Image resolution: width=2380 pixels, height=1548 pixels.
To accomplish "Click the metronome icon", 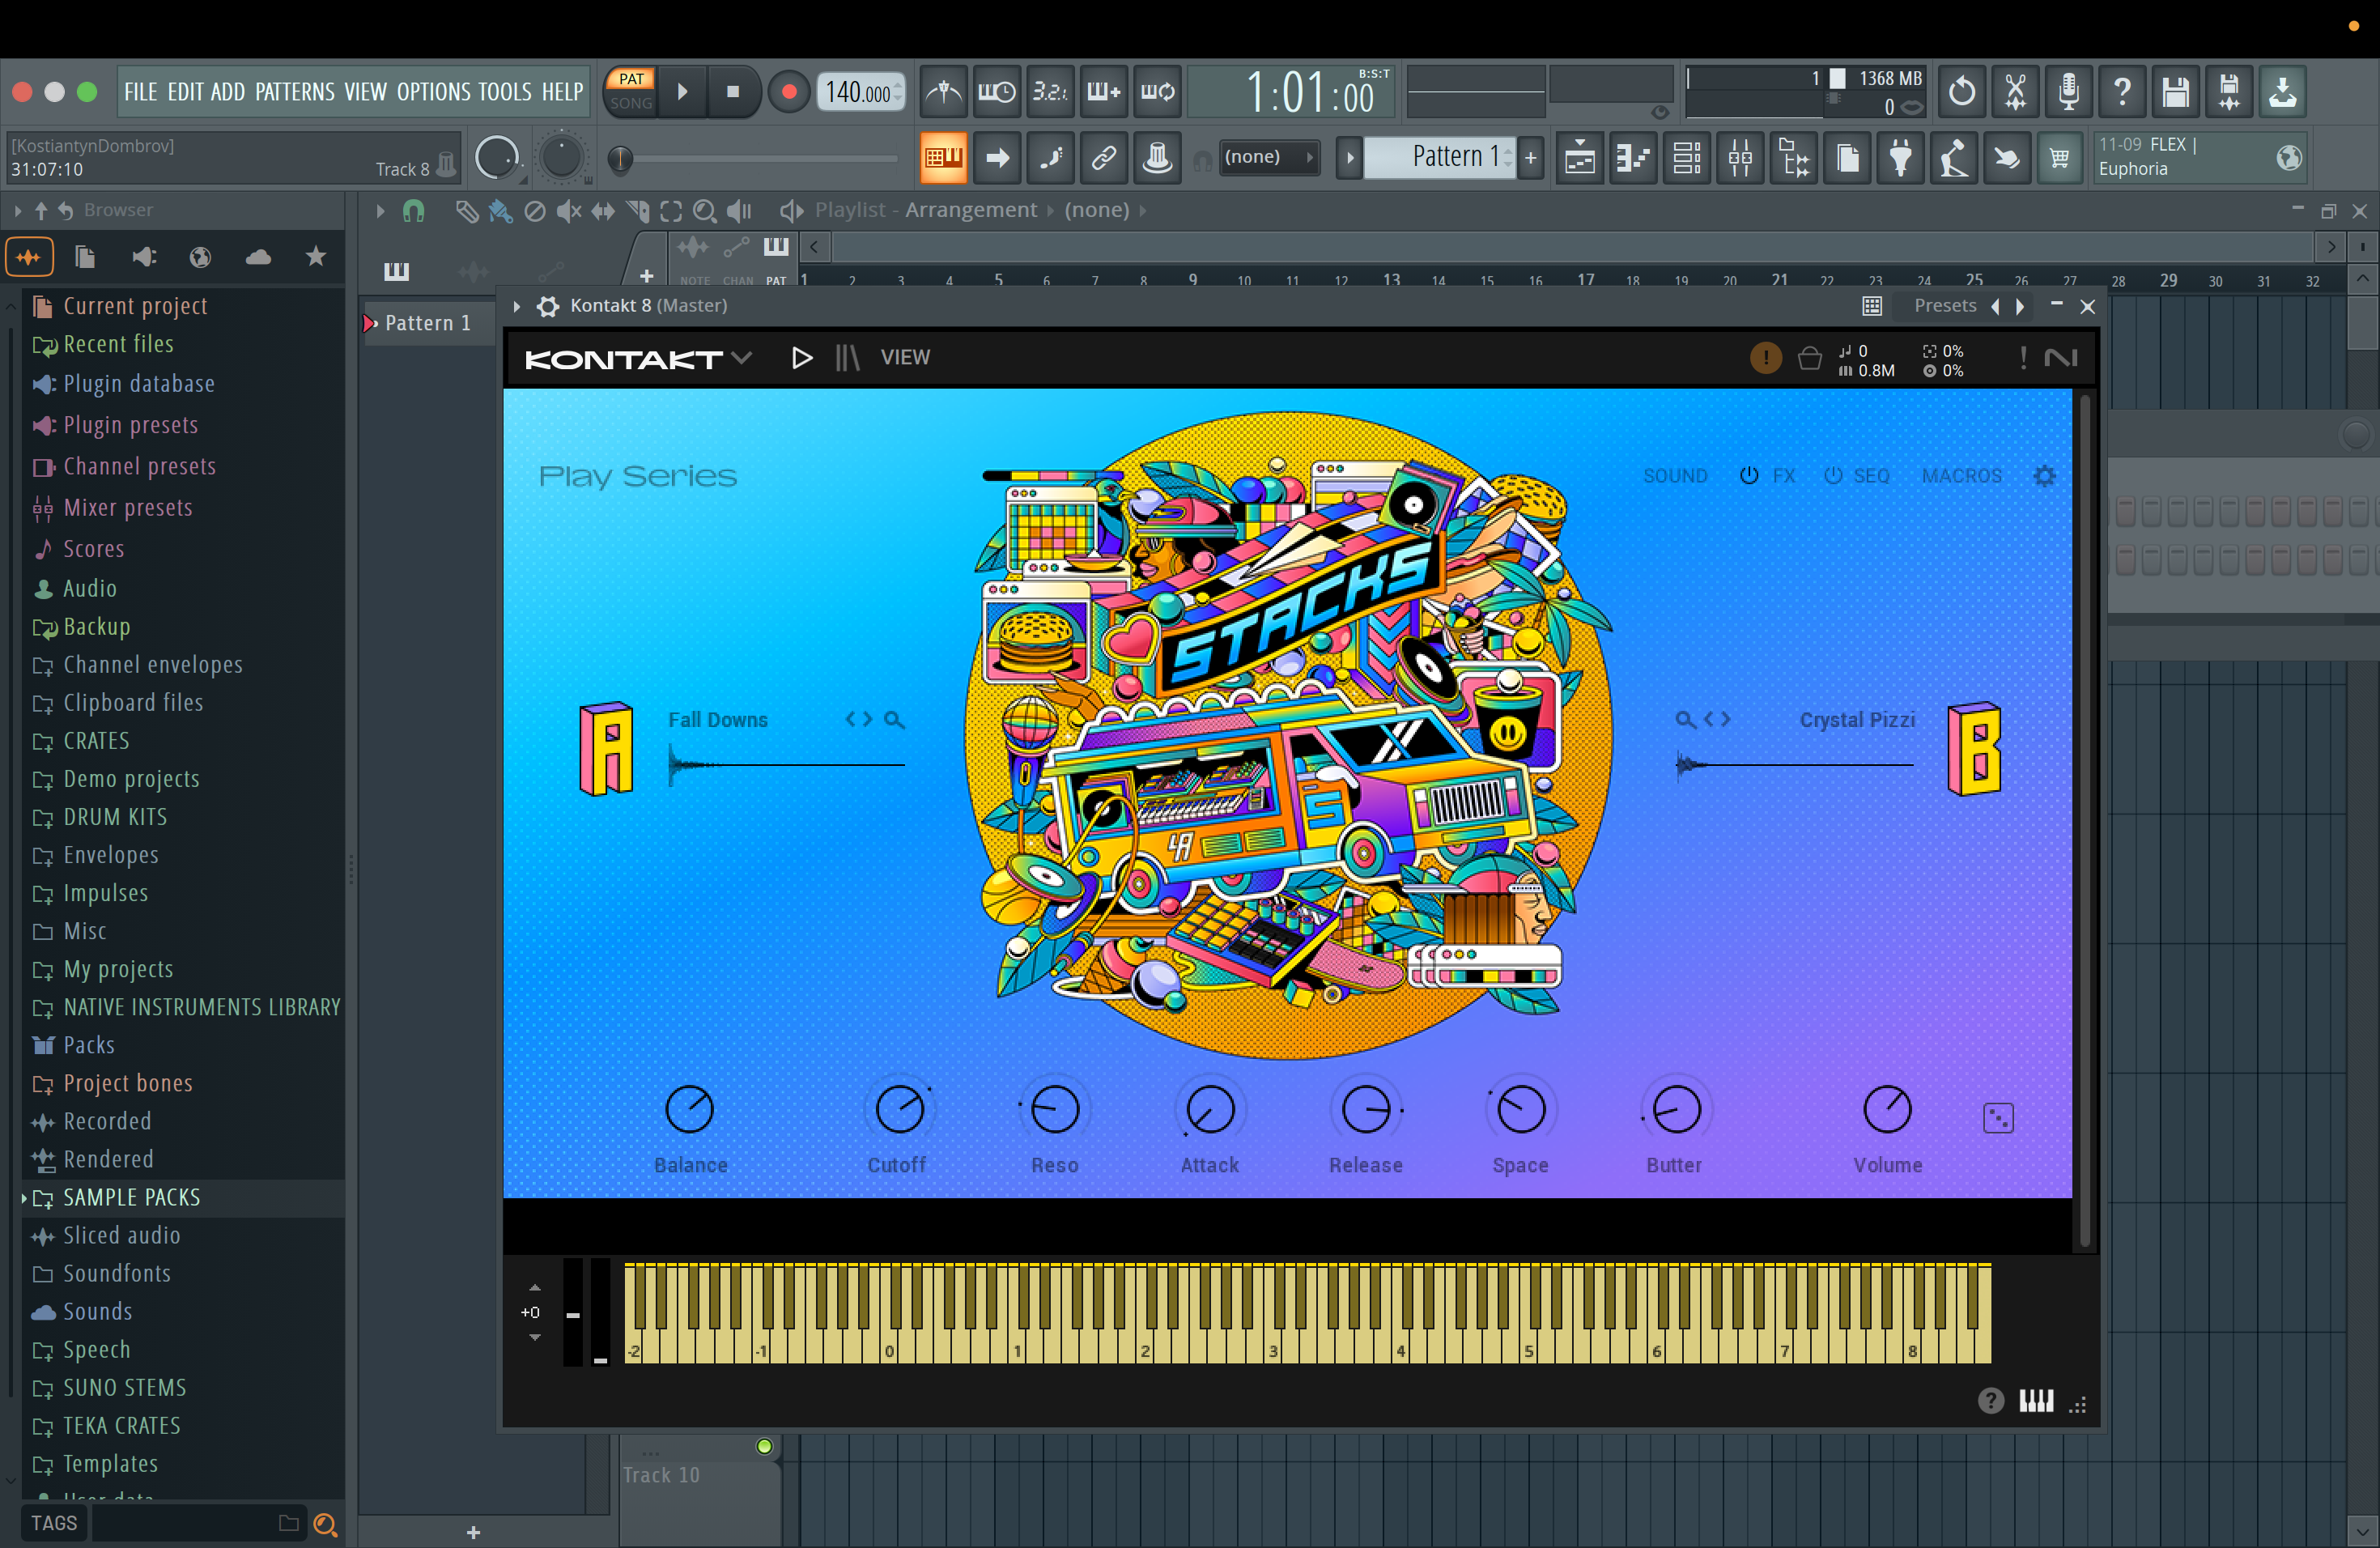I will (x=943, y=92).
